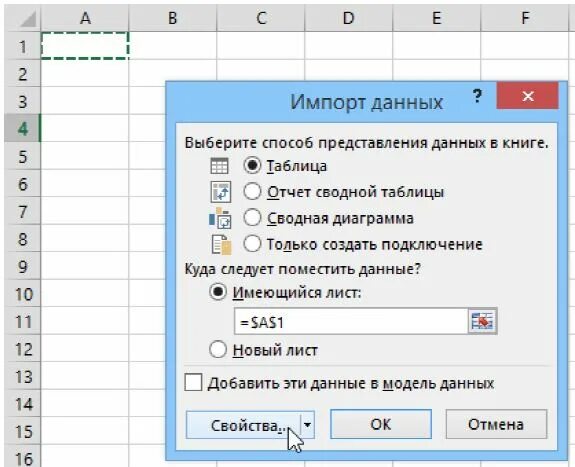
Task: Open the help question mark icon
Action: (x=477, y=96)
